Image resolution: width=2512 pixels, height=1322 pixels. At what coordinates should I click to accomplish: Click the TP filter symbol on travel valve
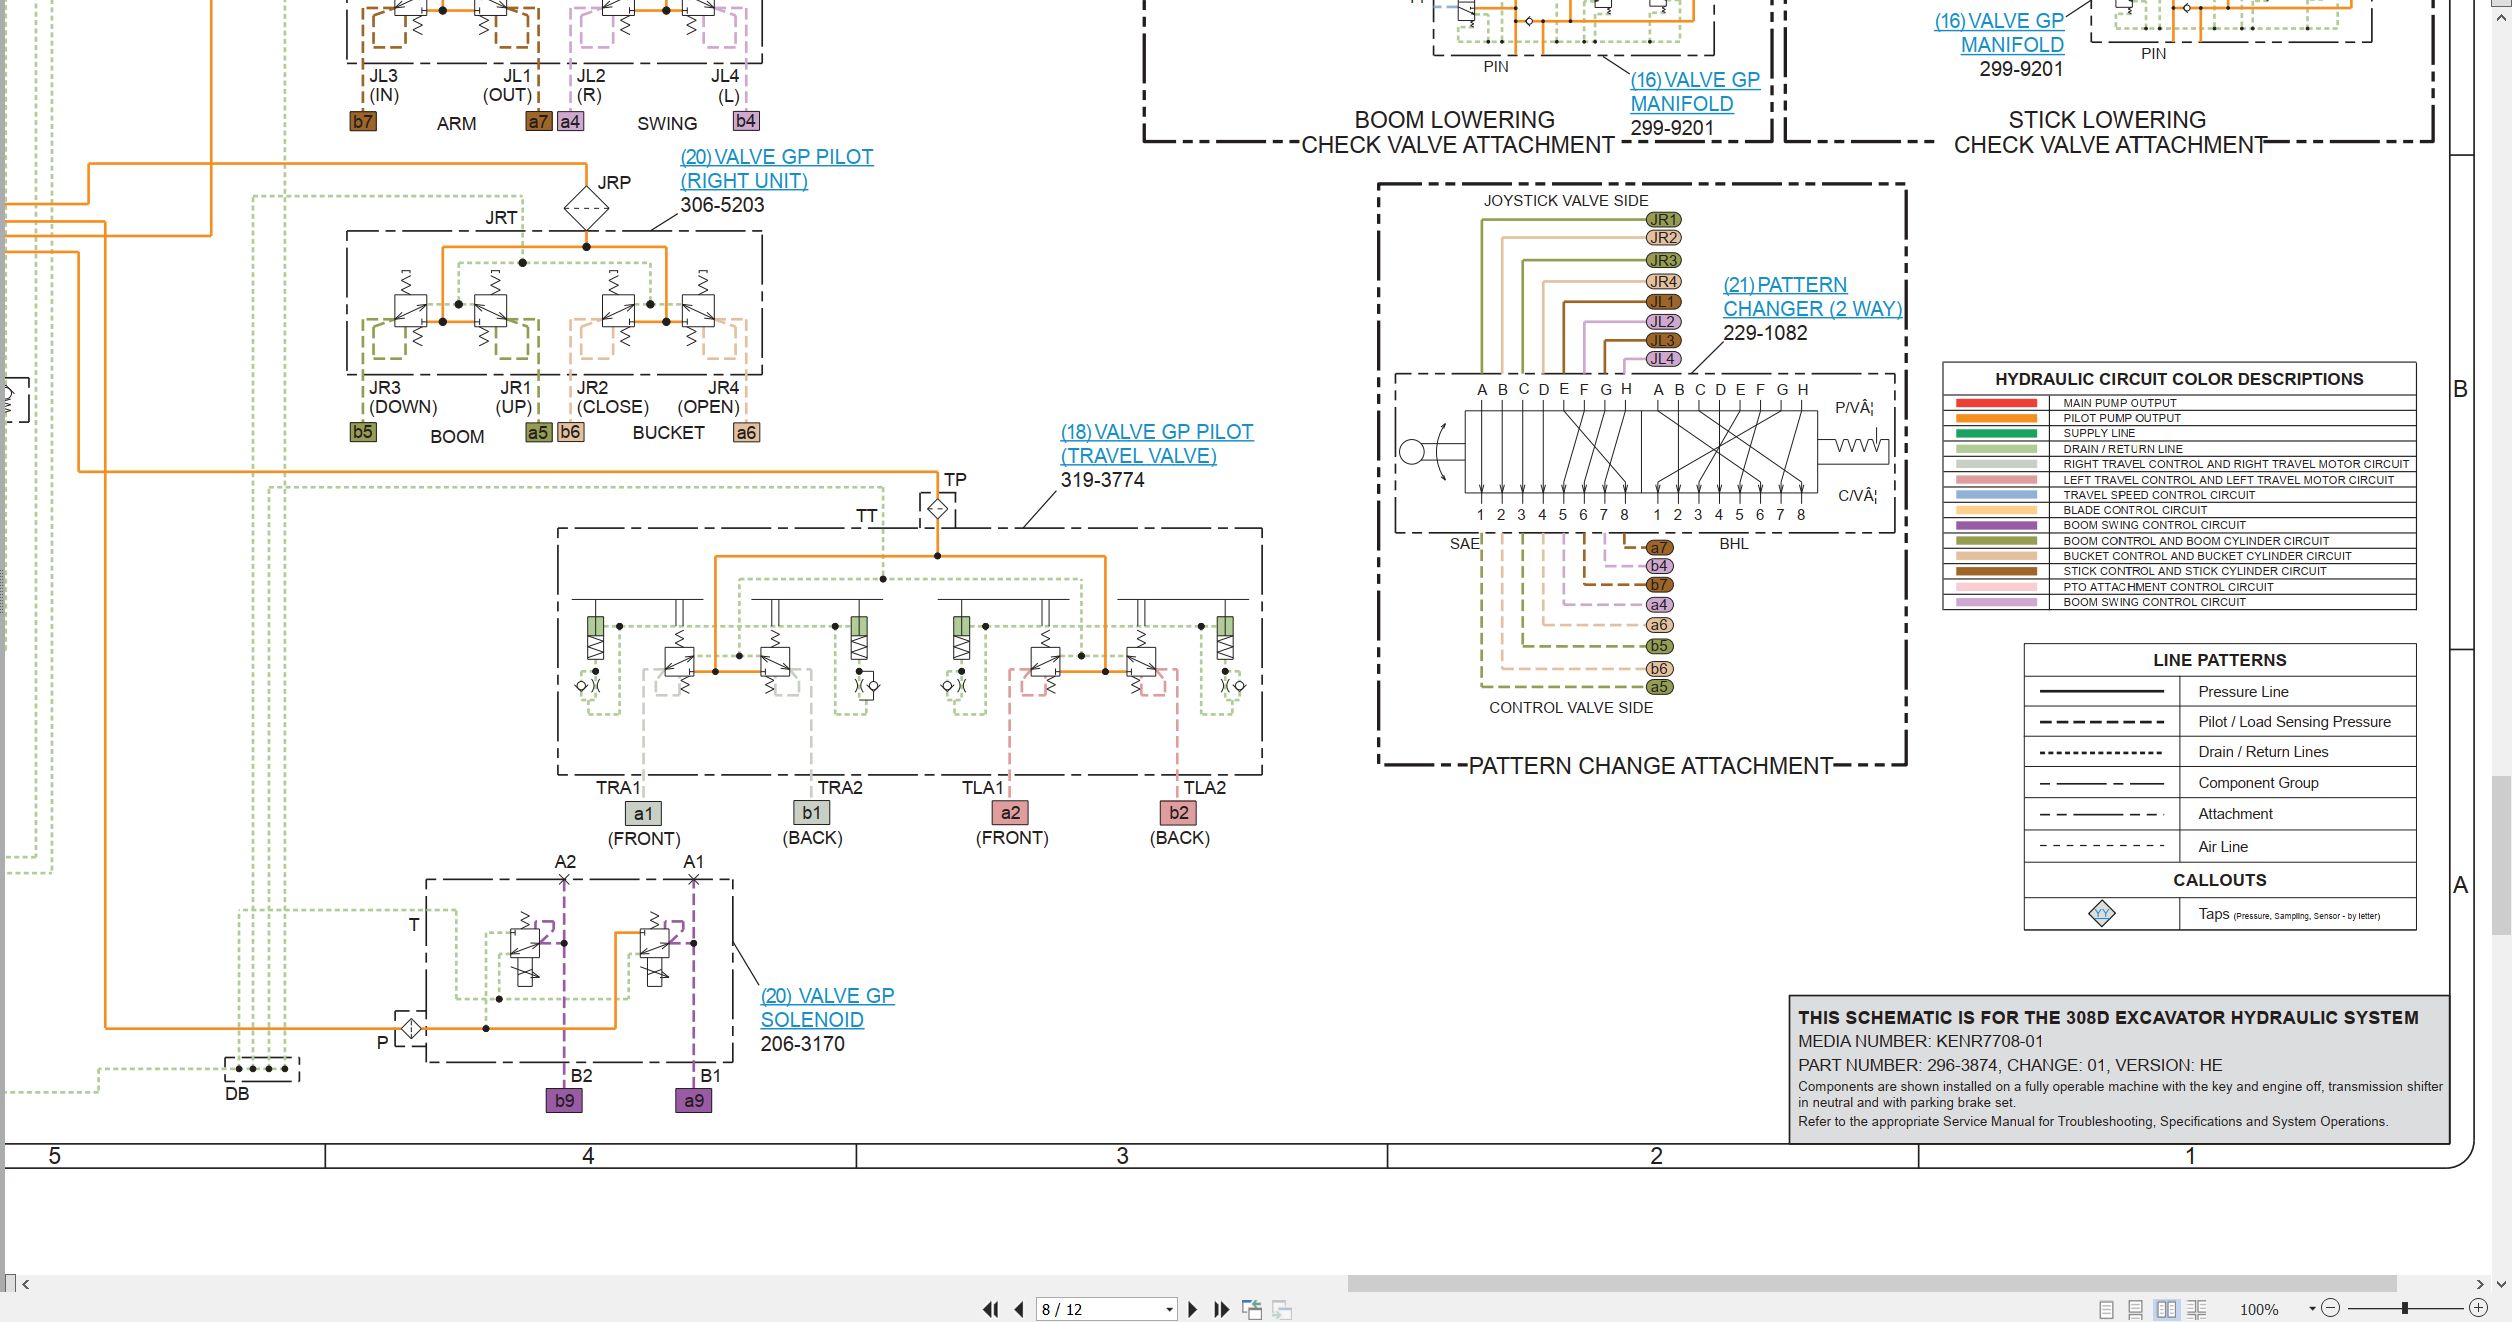(x=937, y=509)
